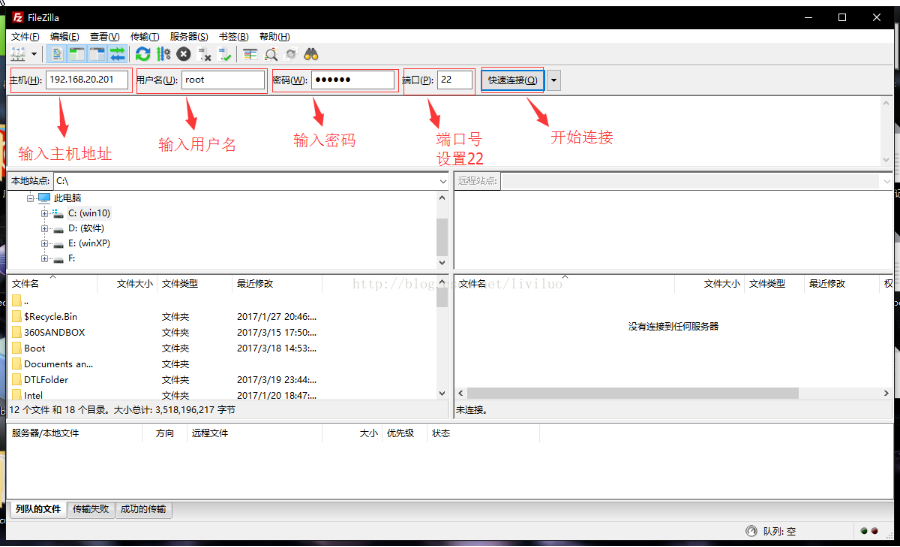Viewport: 900px width, 547px height.
Task: Select the Intel folder row
Action: [164, 395]
